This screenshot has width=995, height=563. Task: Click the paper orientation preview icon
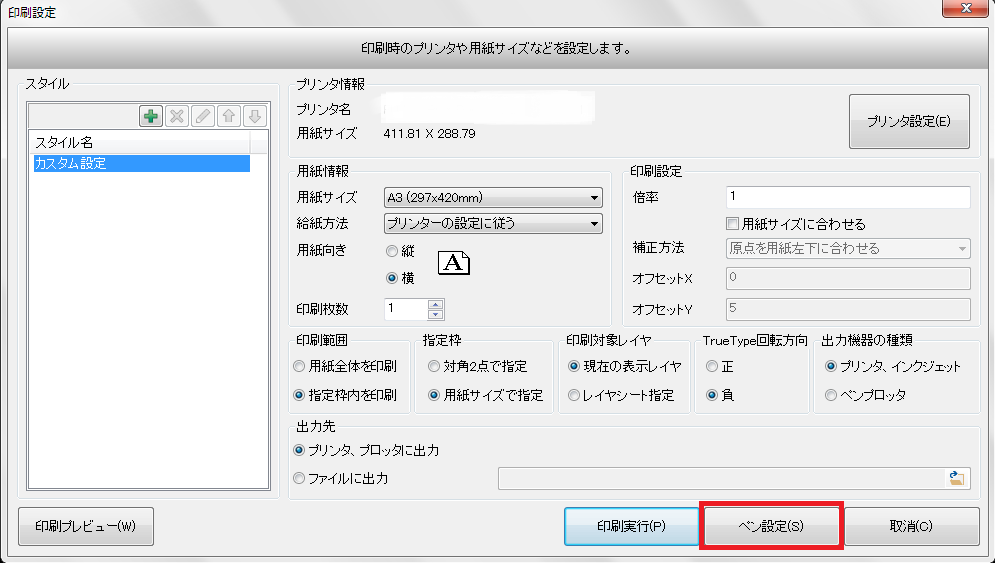[454, 263]
